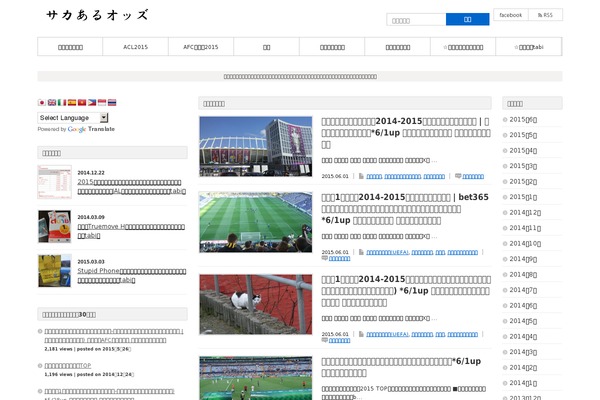This screenshot has width=600, height=400.
Task: Click the Google Translate attribution link
Action: coord(91,129)
